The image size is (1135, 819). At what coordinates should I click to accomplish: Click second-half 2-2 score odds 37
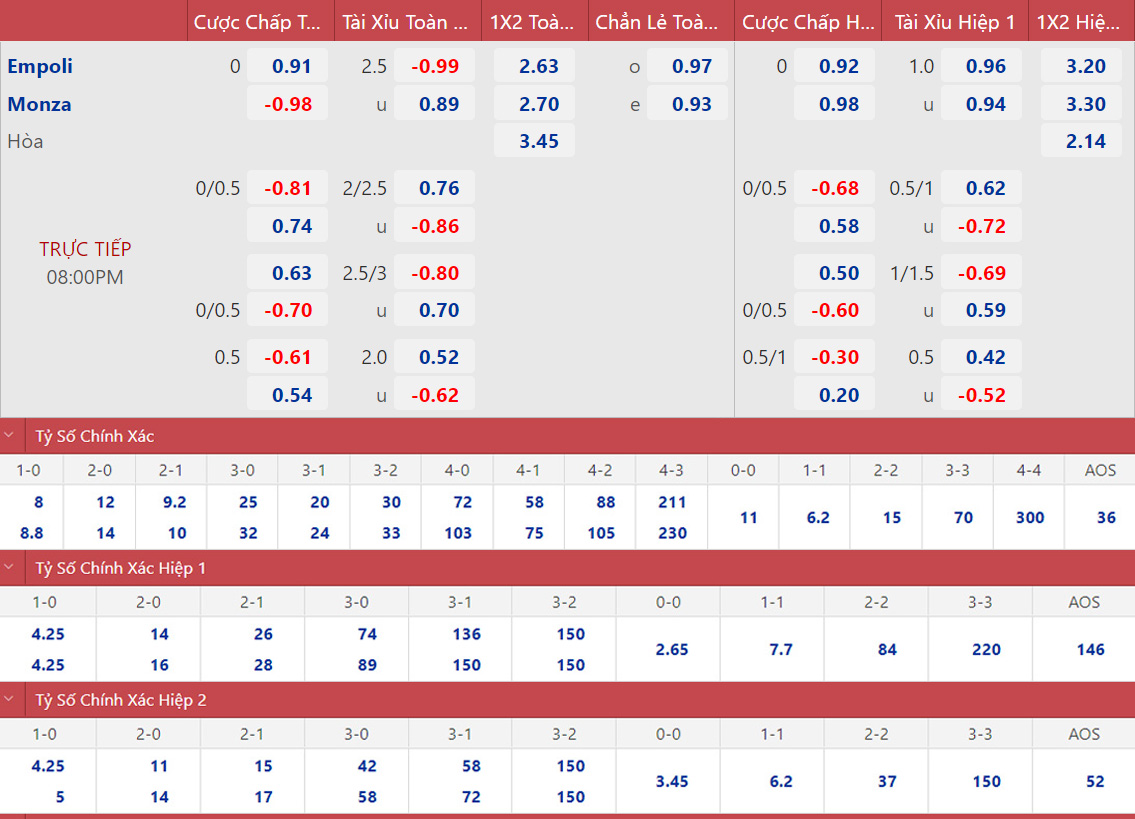(x=887, y=782)
